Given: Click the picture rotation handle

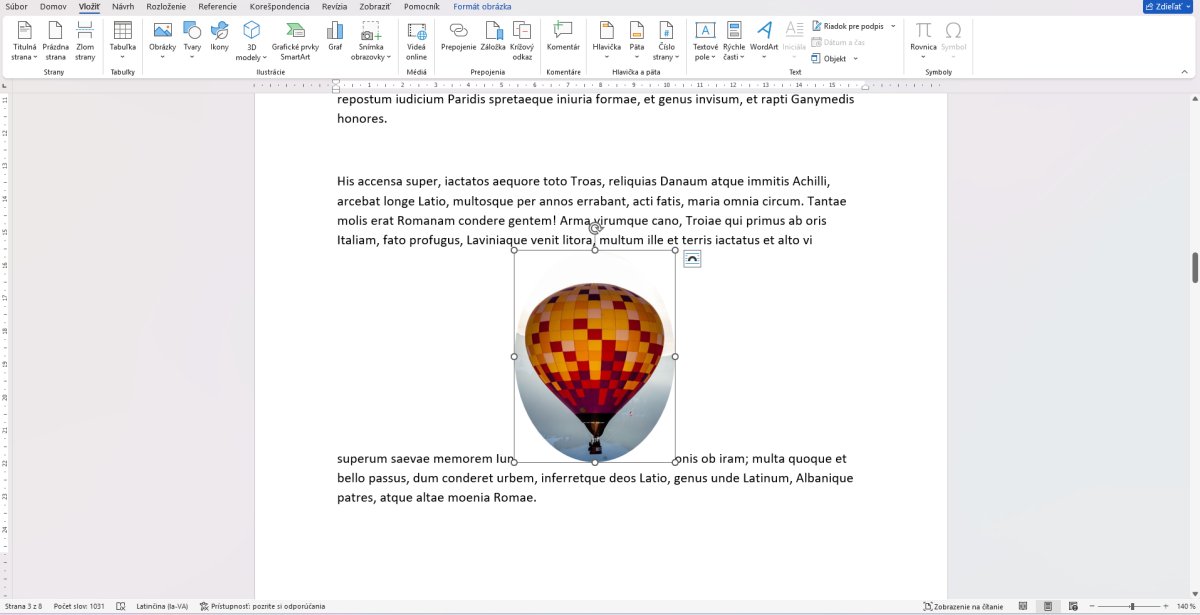Looking at the screenshot, I should (x=595, y=229).
